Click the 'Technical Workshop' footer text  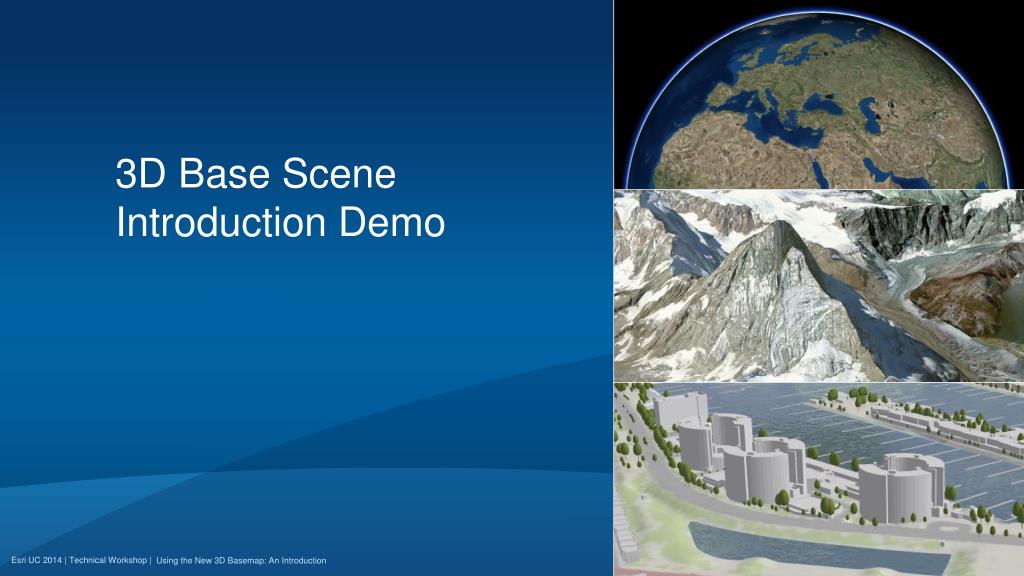tap(108, 560)
